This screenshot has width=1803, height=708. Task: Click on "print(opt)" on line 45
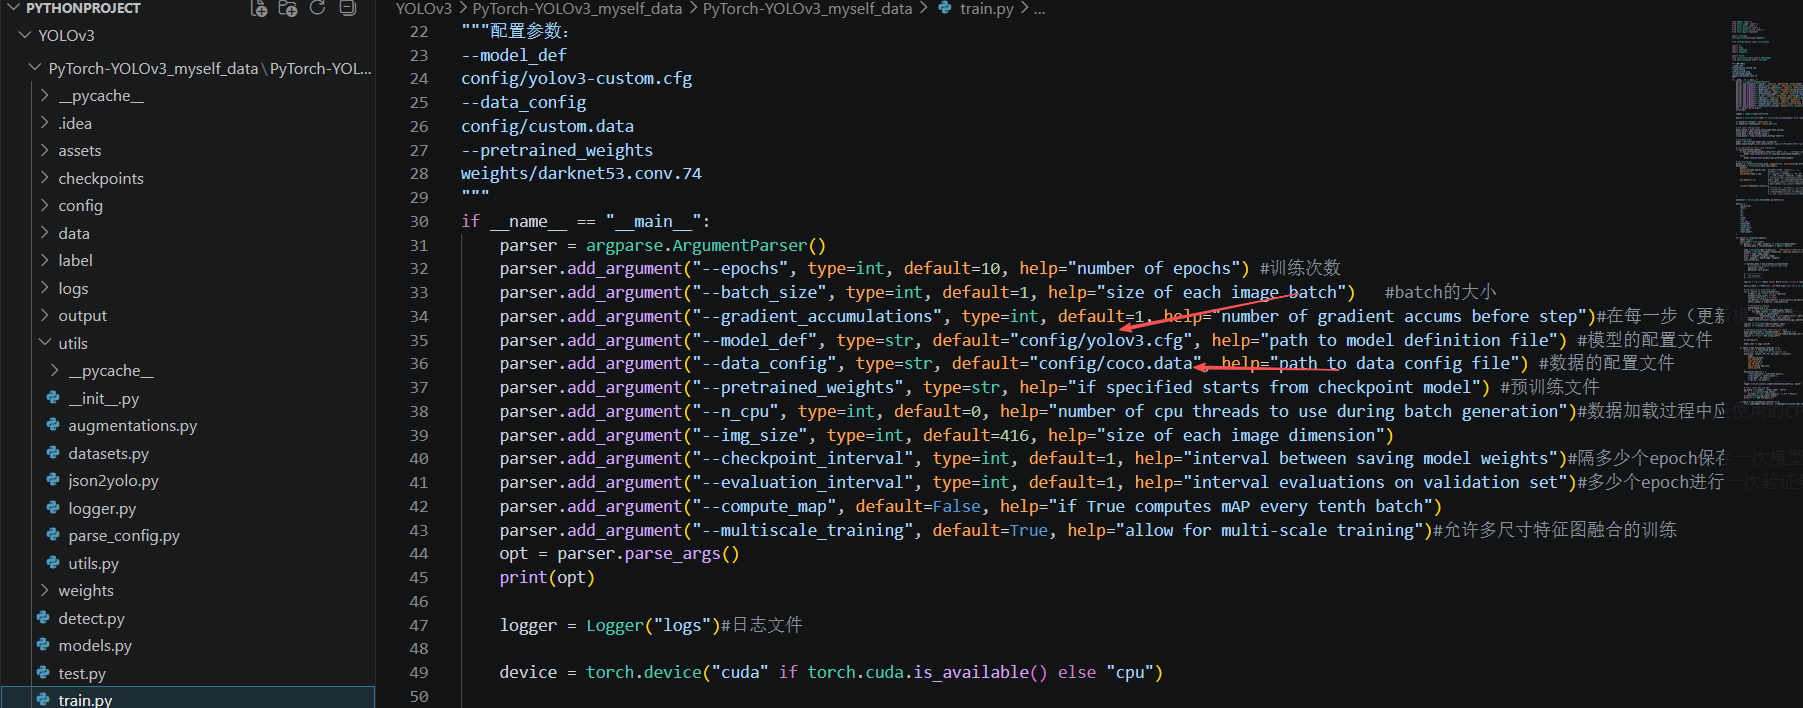547,577
